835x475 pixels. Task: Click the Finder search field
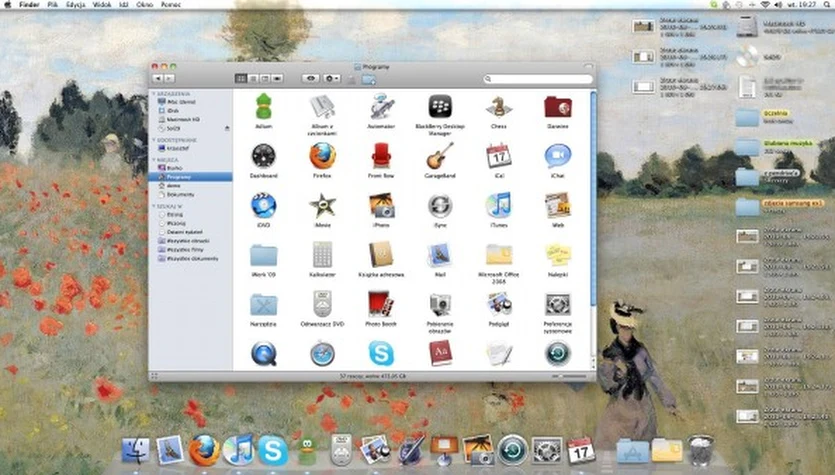coord(535,78)
